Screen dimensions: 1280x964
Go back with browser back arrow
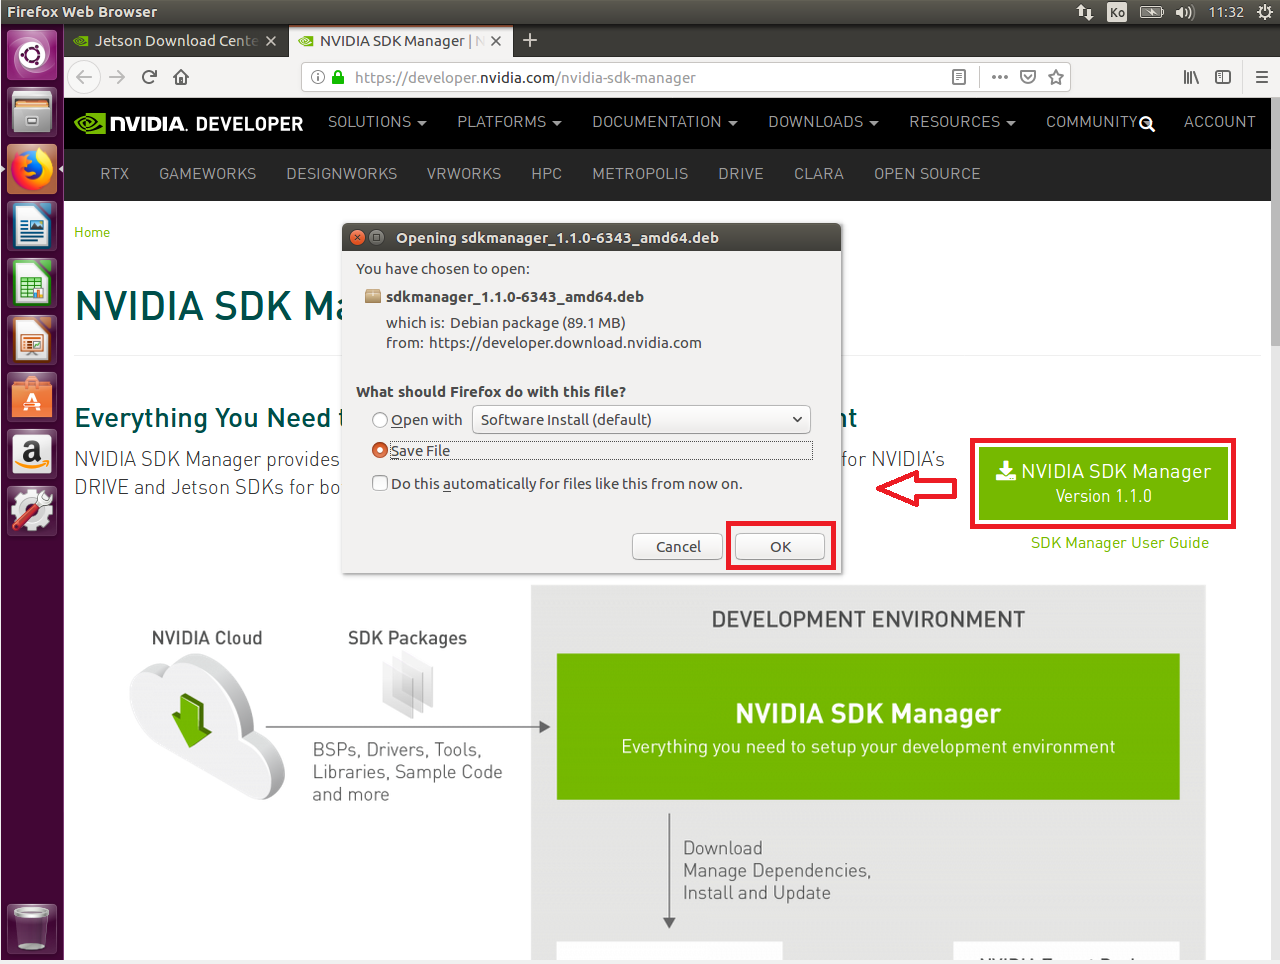[84, 77]
